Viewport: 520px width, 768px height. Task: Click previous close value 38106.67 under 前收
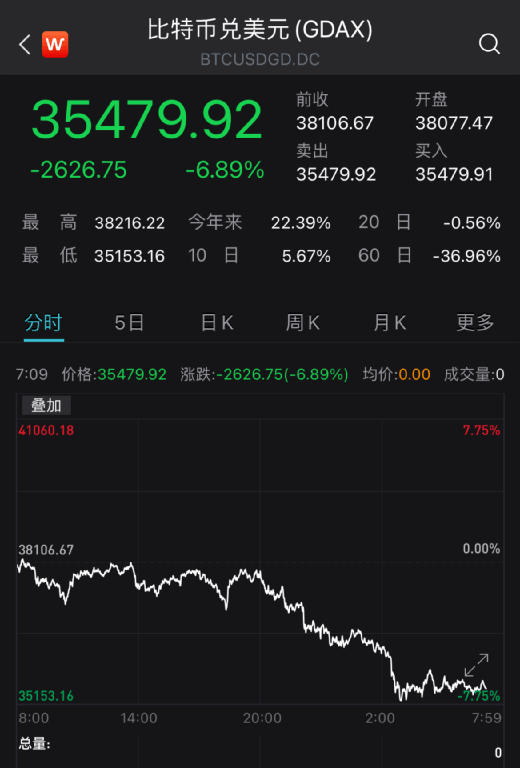(335, 123)
